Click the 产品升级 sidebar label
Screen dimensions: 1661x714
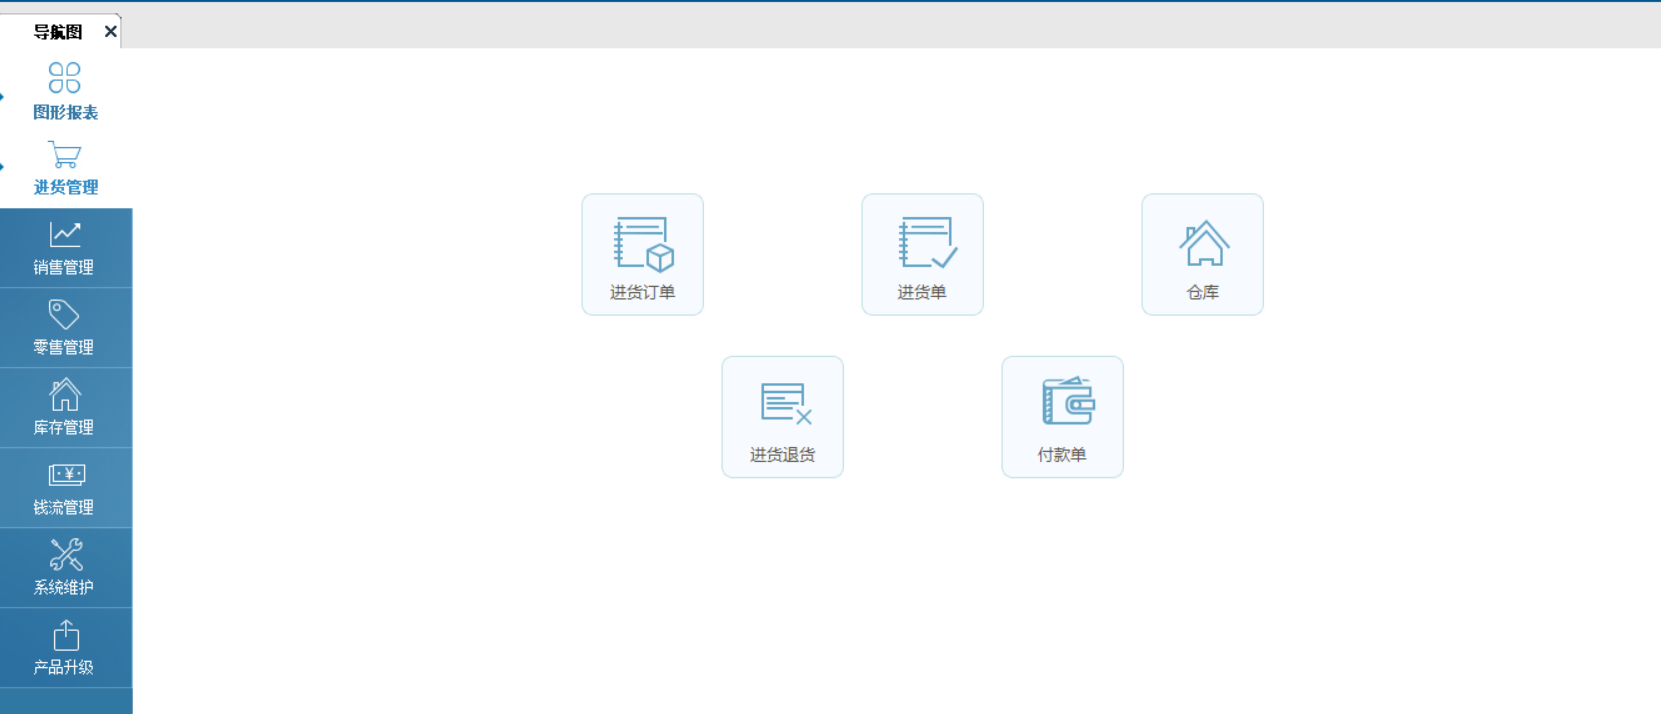64,667
